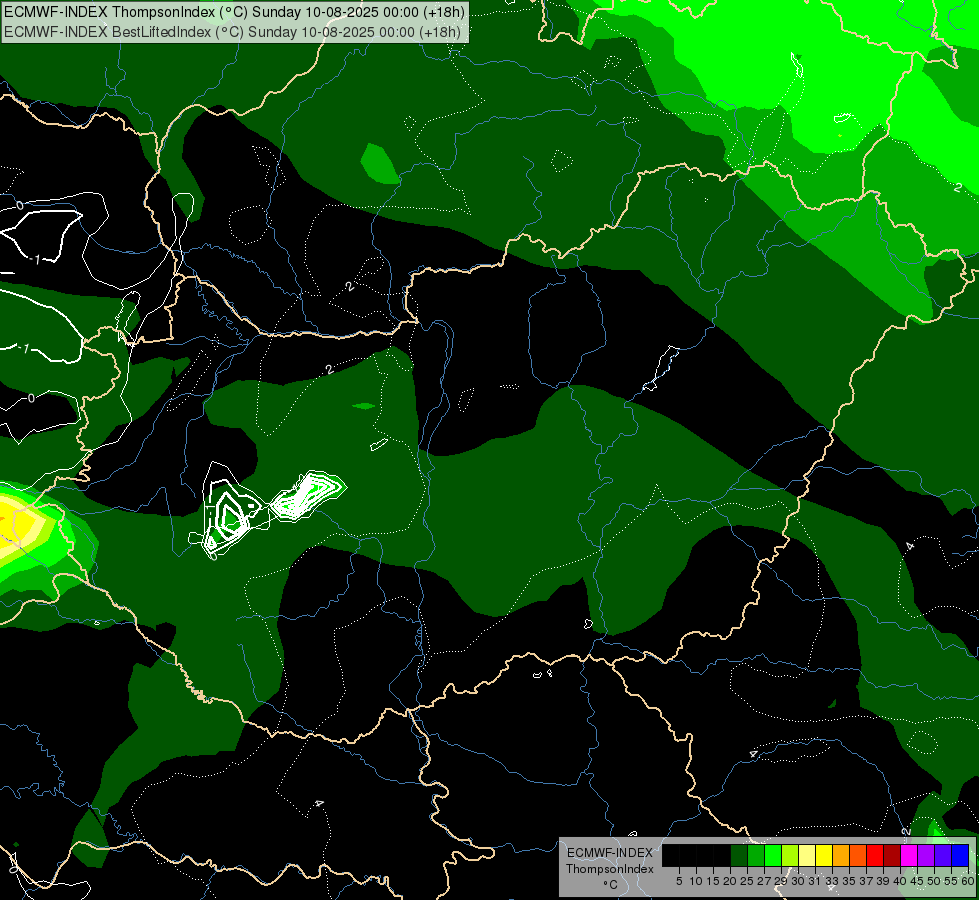Screen dimensions: 979x900
Task: Pick the dark red 39-40 legend swatch
Action: 892,856
